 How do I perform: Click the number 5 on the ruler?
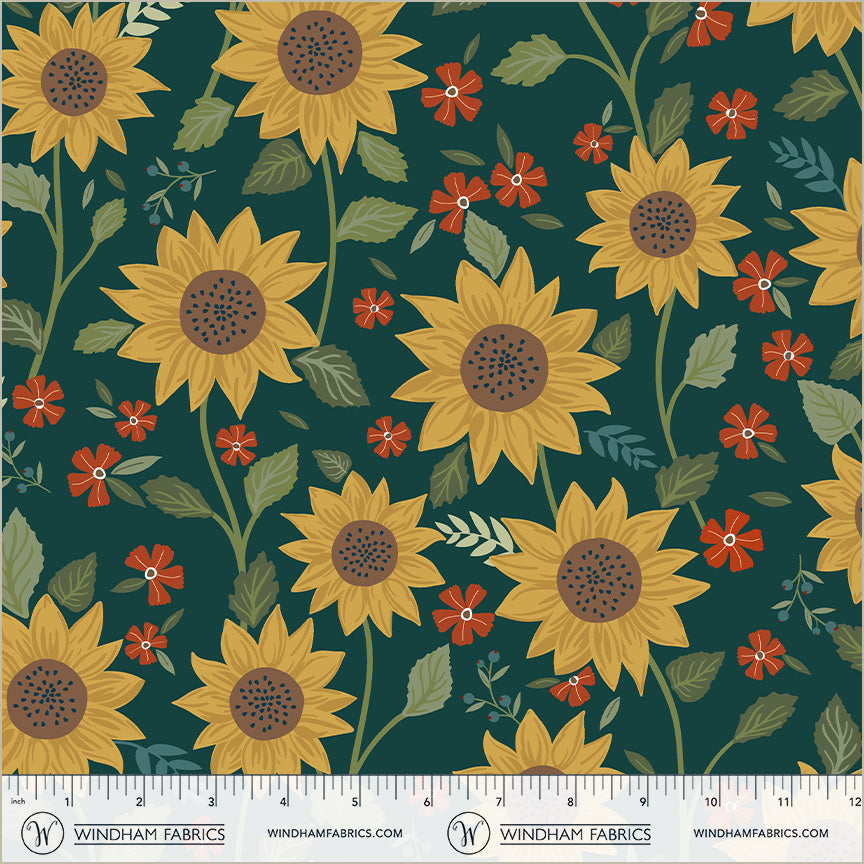coord(355,802)
